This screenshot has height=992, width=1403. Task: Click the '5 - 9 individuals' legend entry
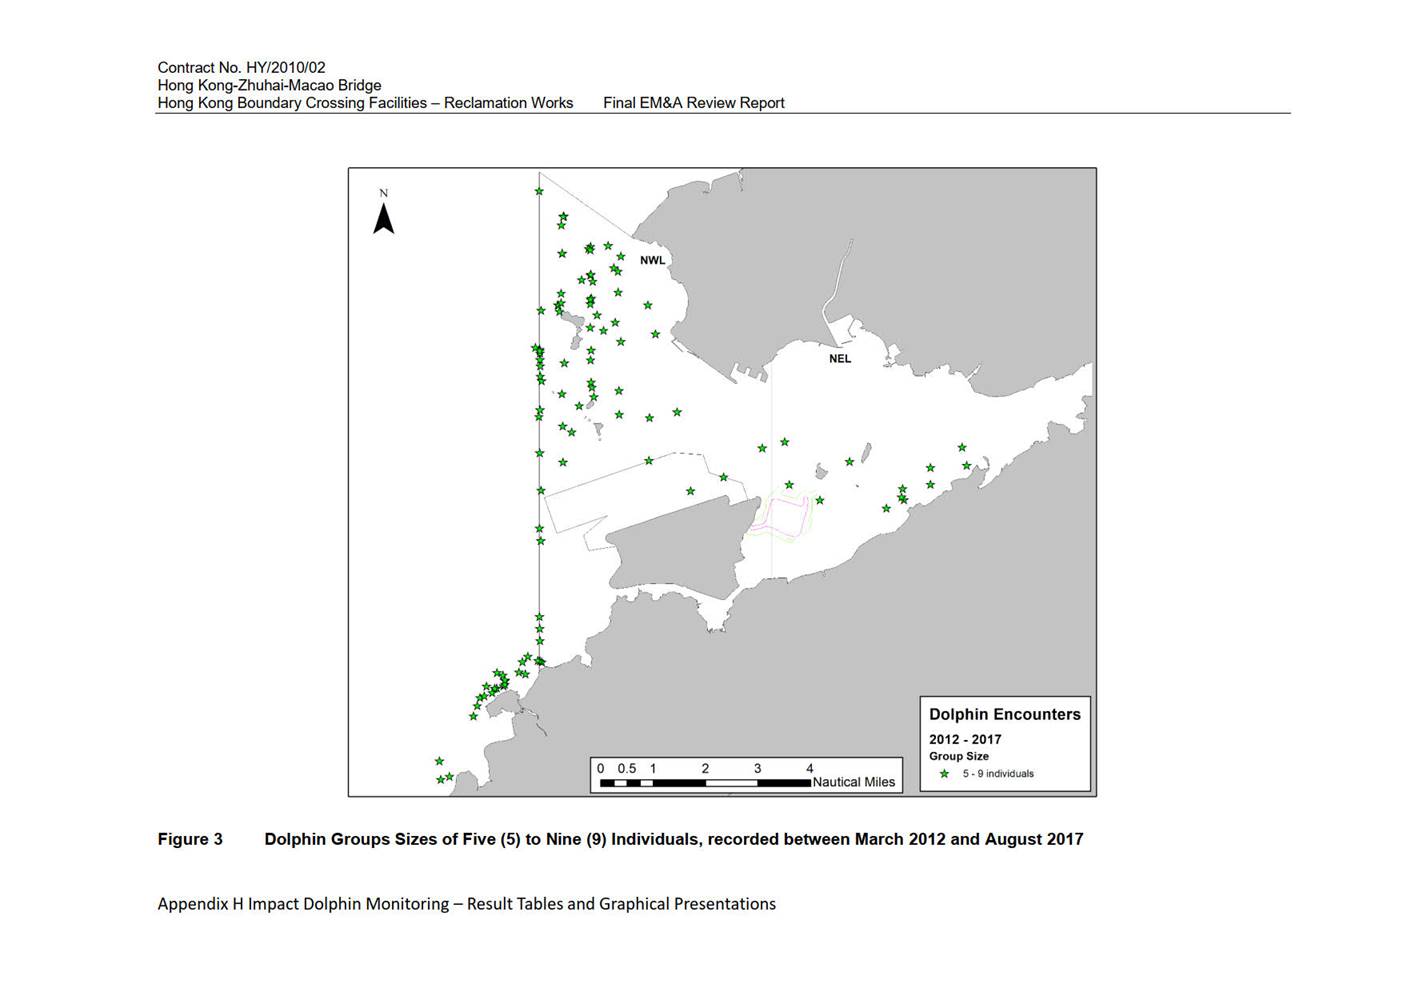(998, 773)
